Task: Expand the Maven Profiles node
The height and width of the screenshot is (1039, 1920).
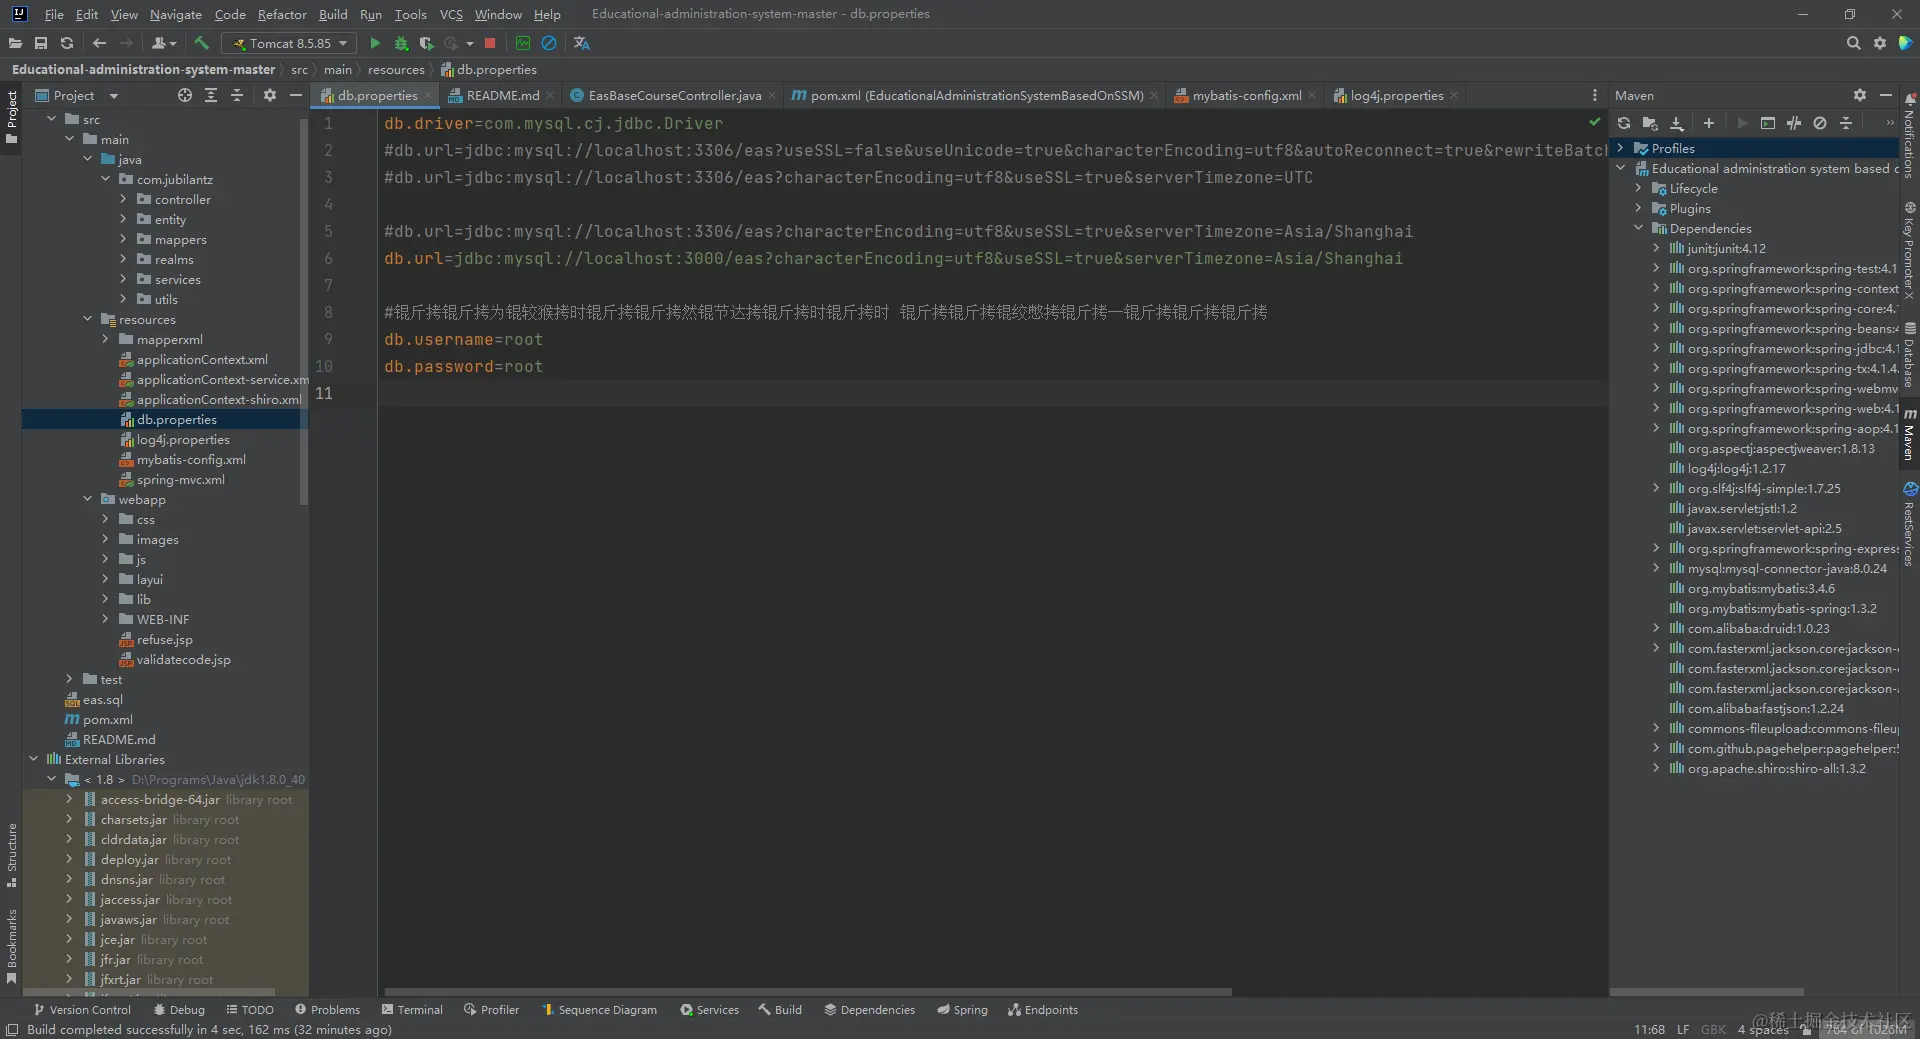Action: [1620, 148]
